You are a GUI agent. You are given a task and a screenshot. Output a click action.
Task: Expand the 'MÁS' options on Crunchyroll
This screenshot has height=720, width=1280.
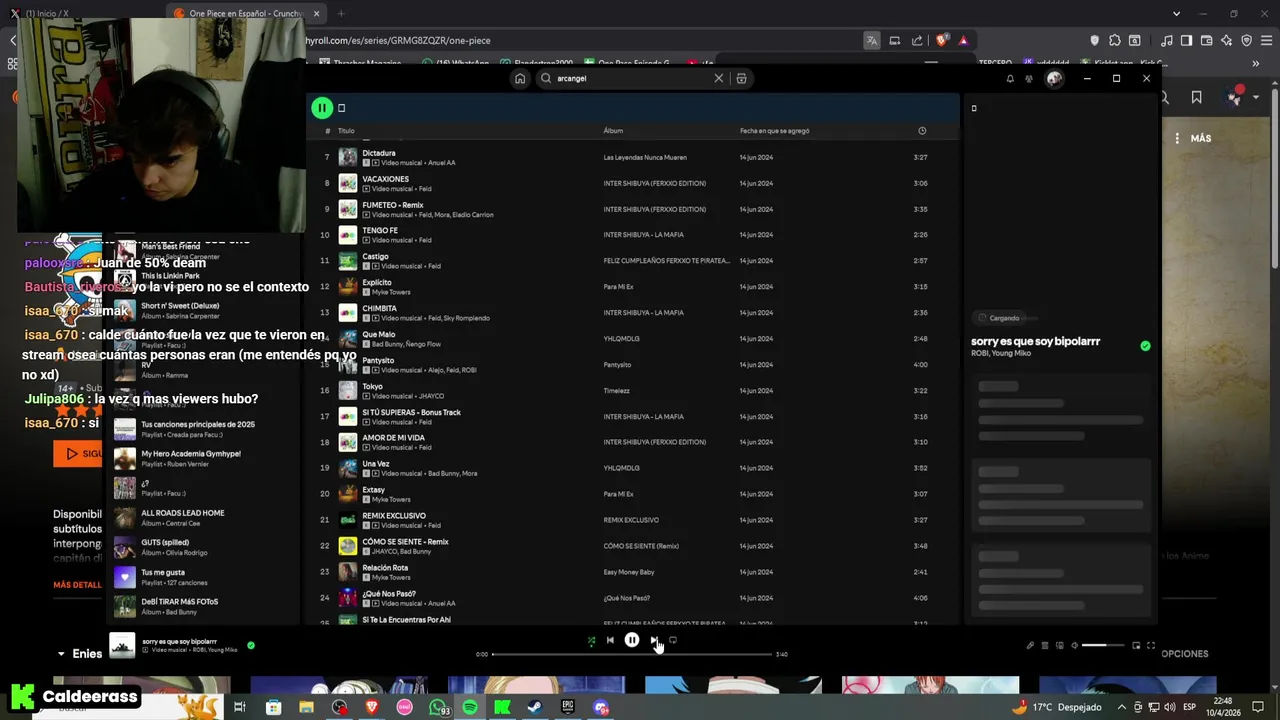coord(1193,138)
